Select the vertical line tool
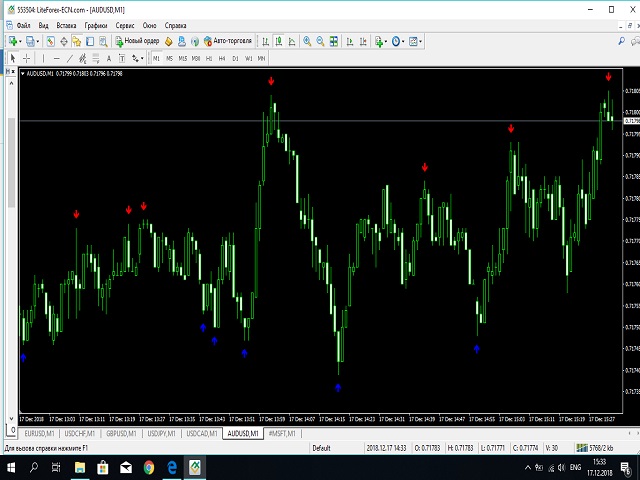 pyautogui.click(x=43, y=59)
